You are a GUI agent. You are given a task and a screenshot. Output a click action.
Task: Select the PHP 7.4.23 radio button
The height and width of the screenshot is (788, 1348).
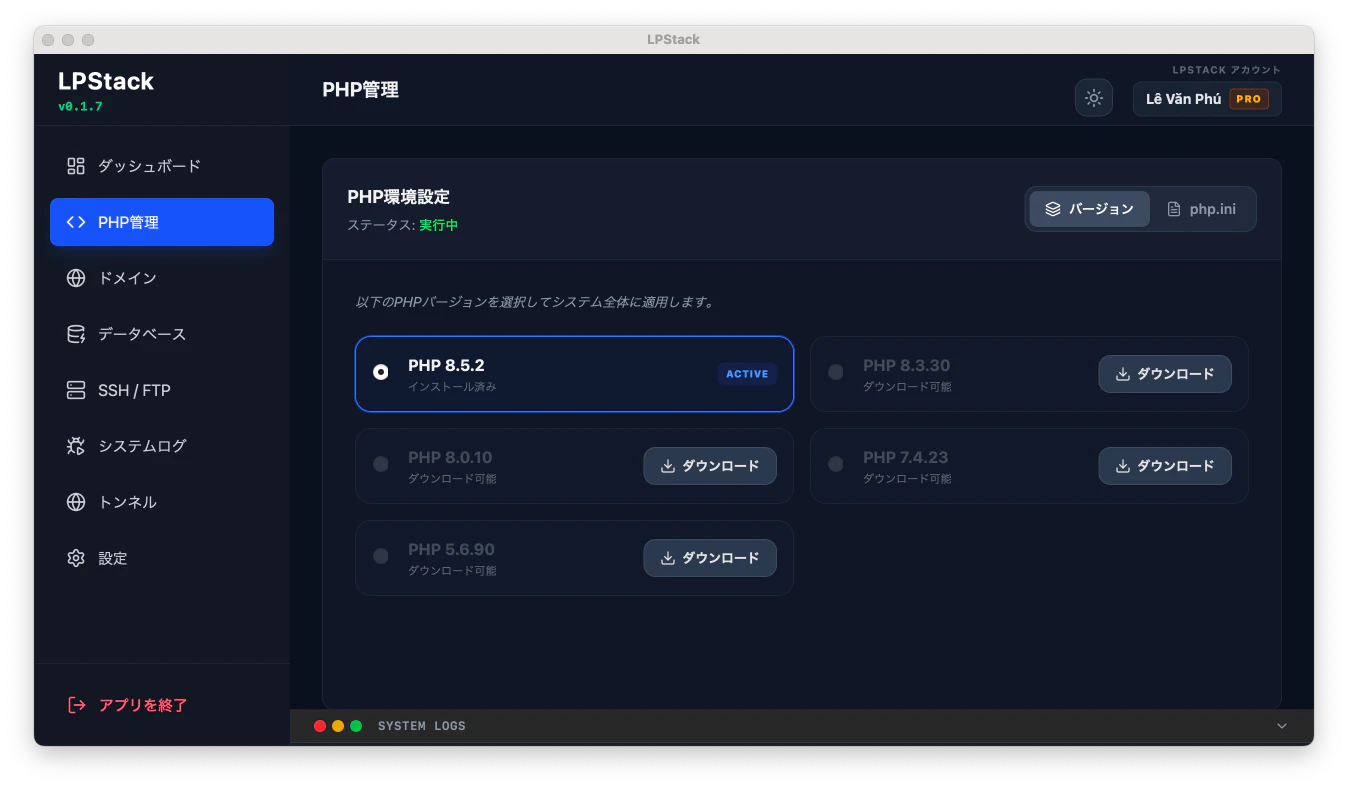pos(835,464)
